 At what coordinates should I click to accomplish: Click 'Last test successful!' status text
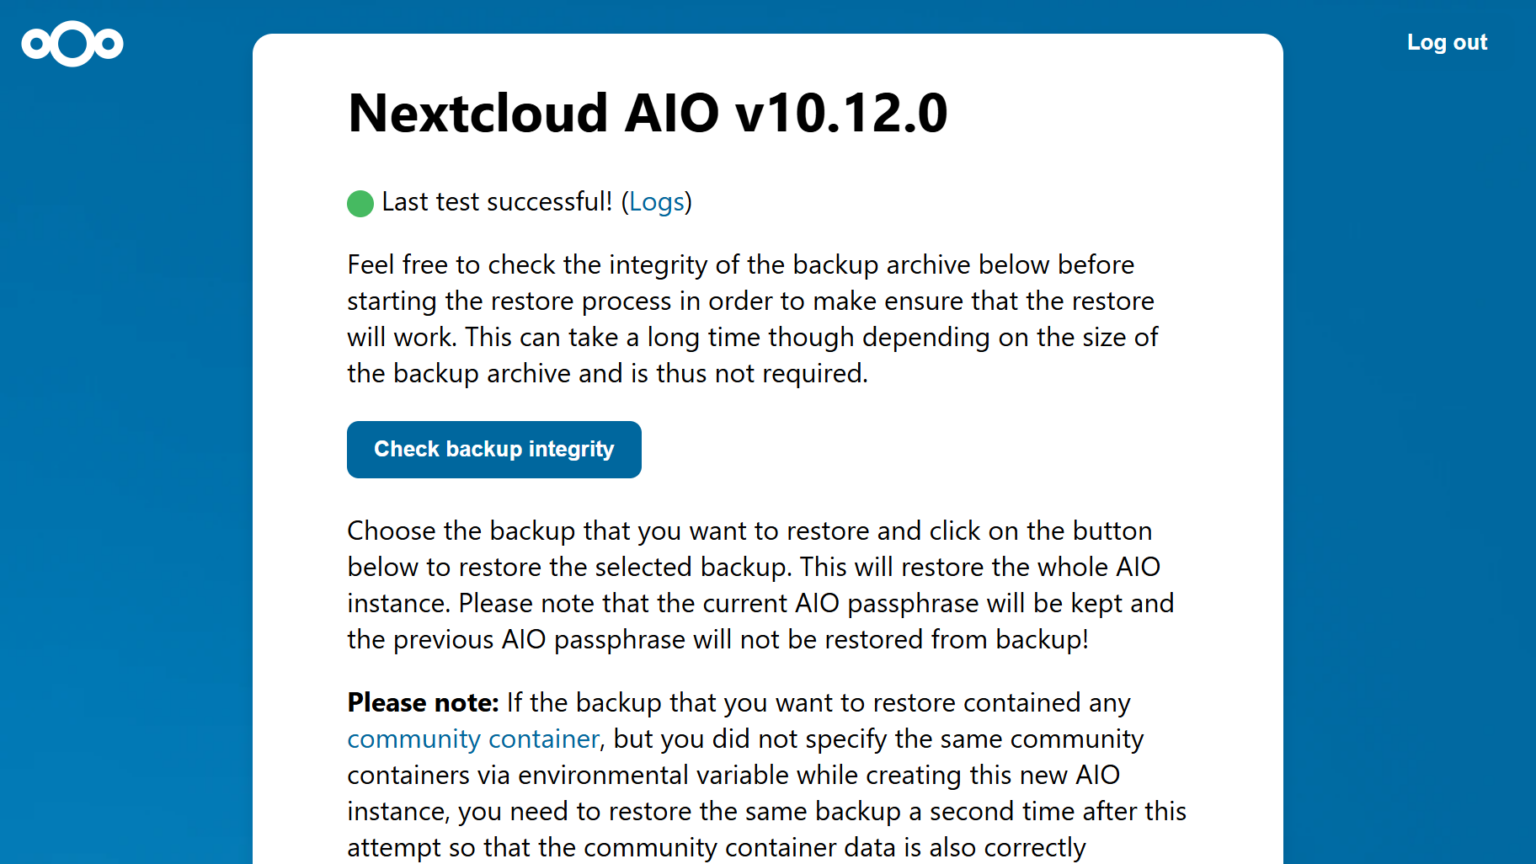point(498,202)
